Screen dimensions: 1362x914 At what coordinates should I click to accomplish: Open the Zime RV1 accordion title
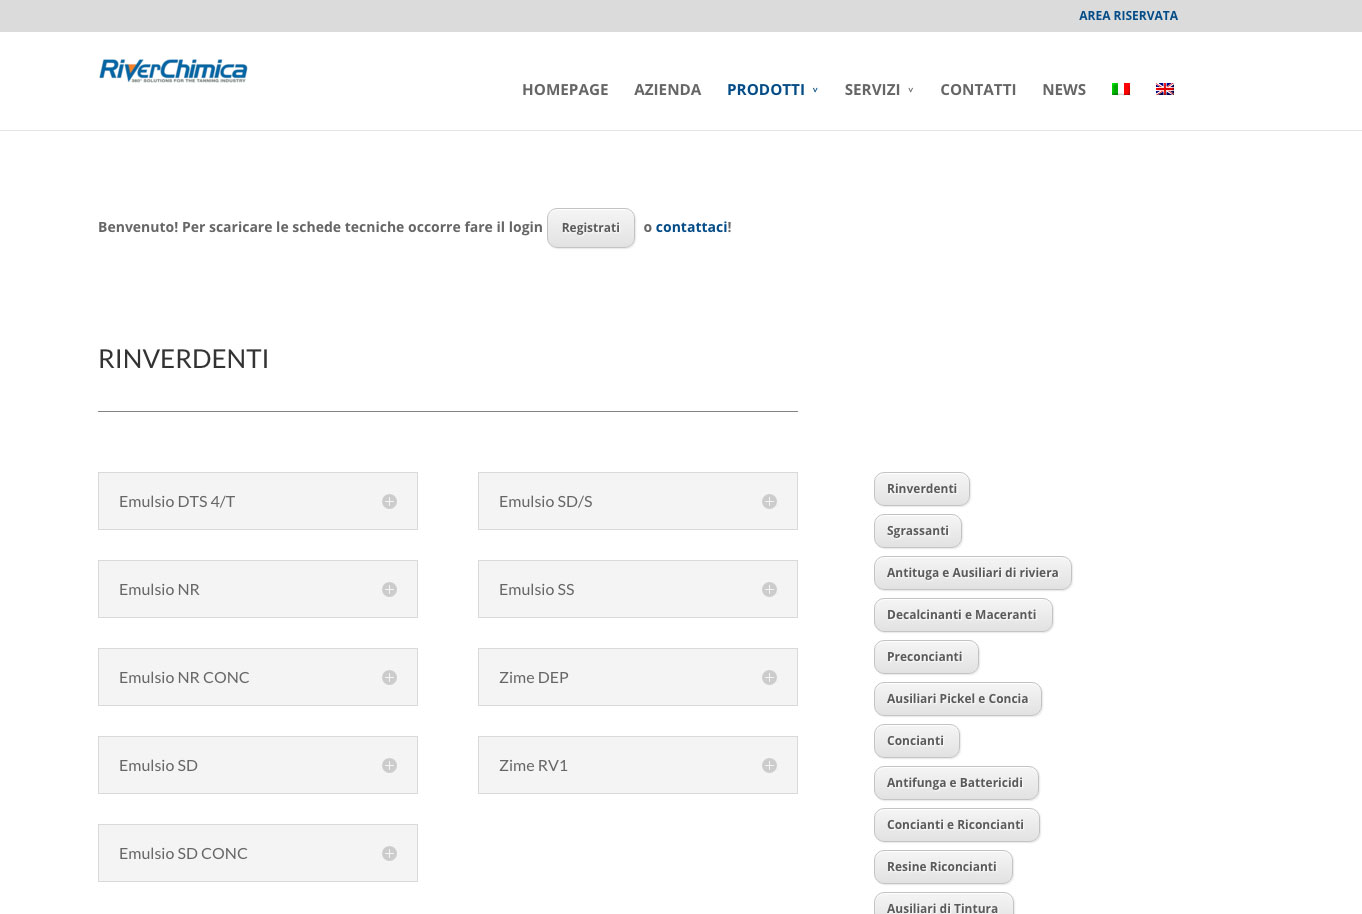click(534, 766)
